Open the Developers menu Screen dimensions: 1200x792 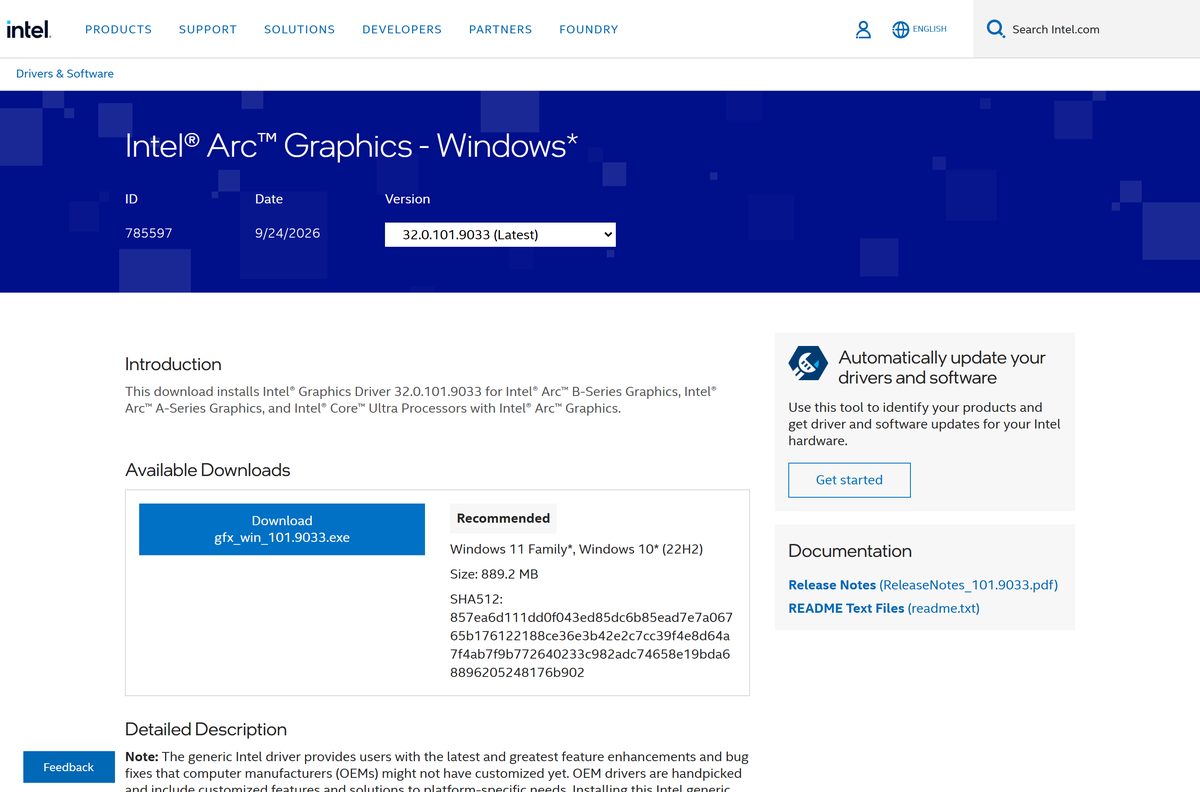click(402, 29)
